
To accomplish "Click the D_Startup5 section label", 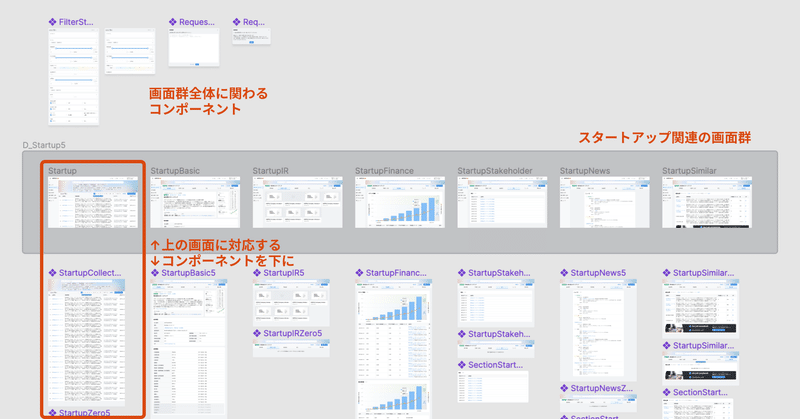I will 44,145.
